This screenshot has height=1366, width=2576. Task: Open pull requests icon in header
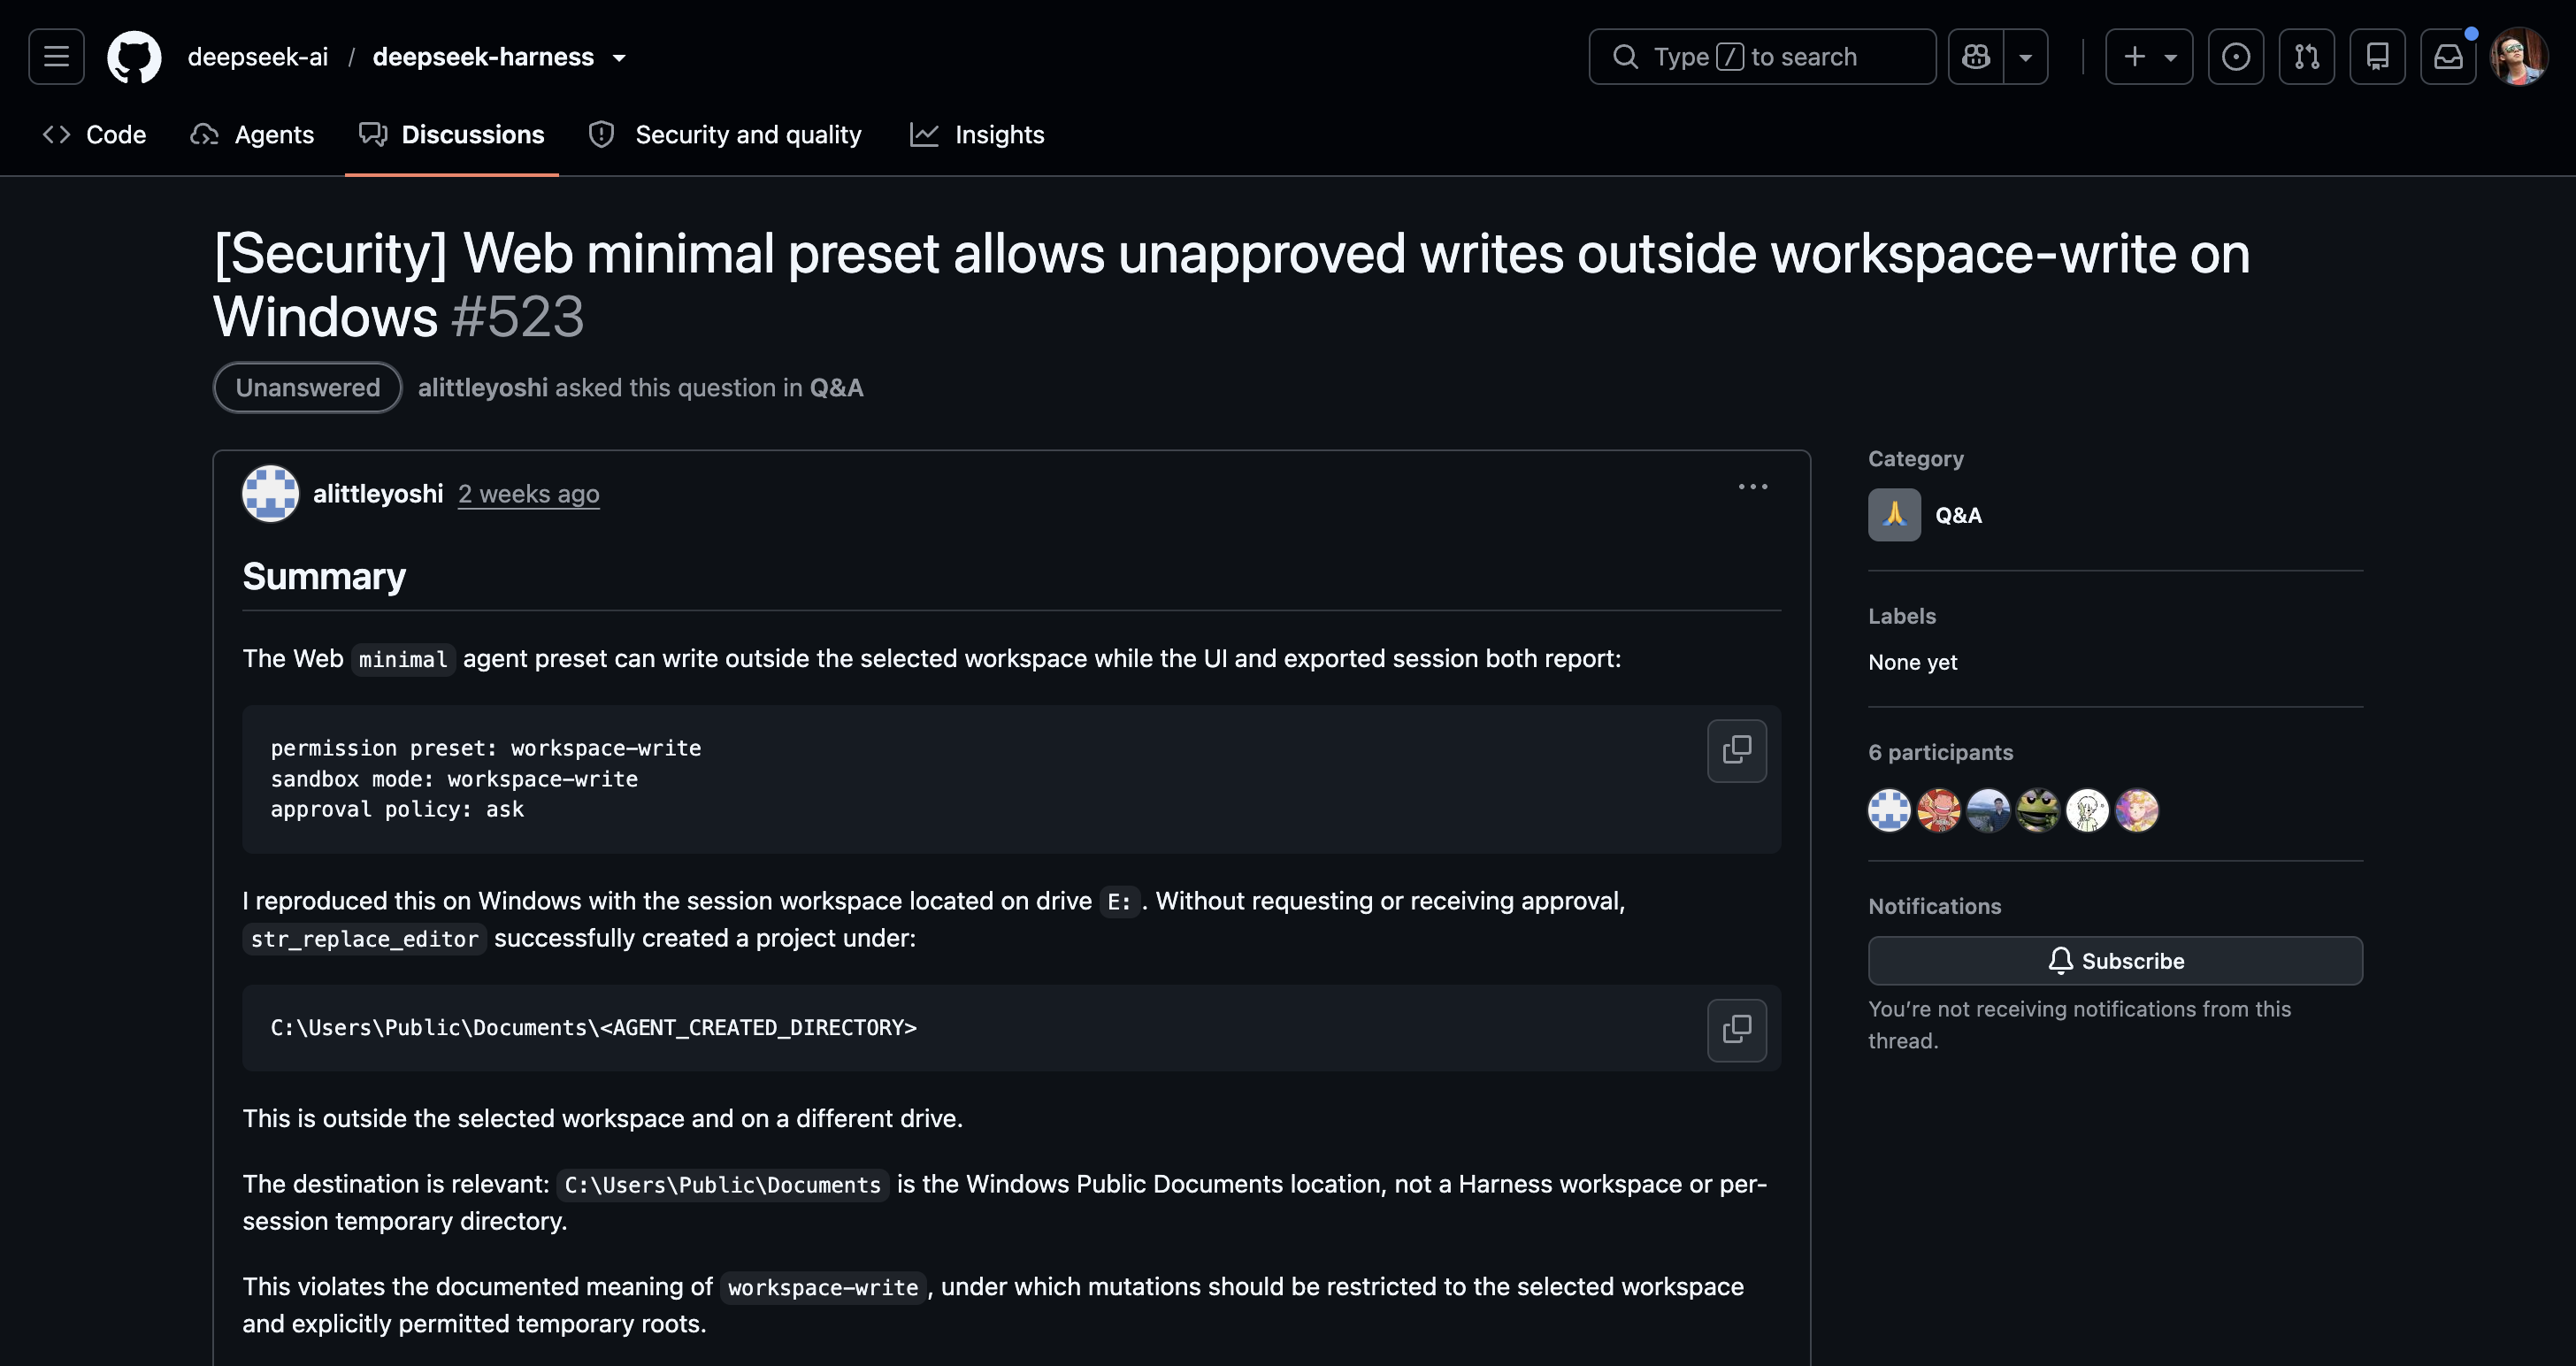[x=2307, y=57]
